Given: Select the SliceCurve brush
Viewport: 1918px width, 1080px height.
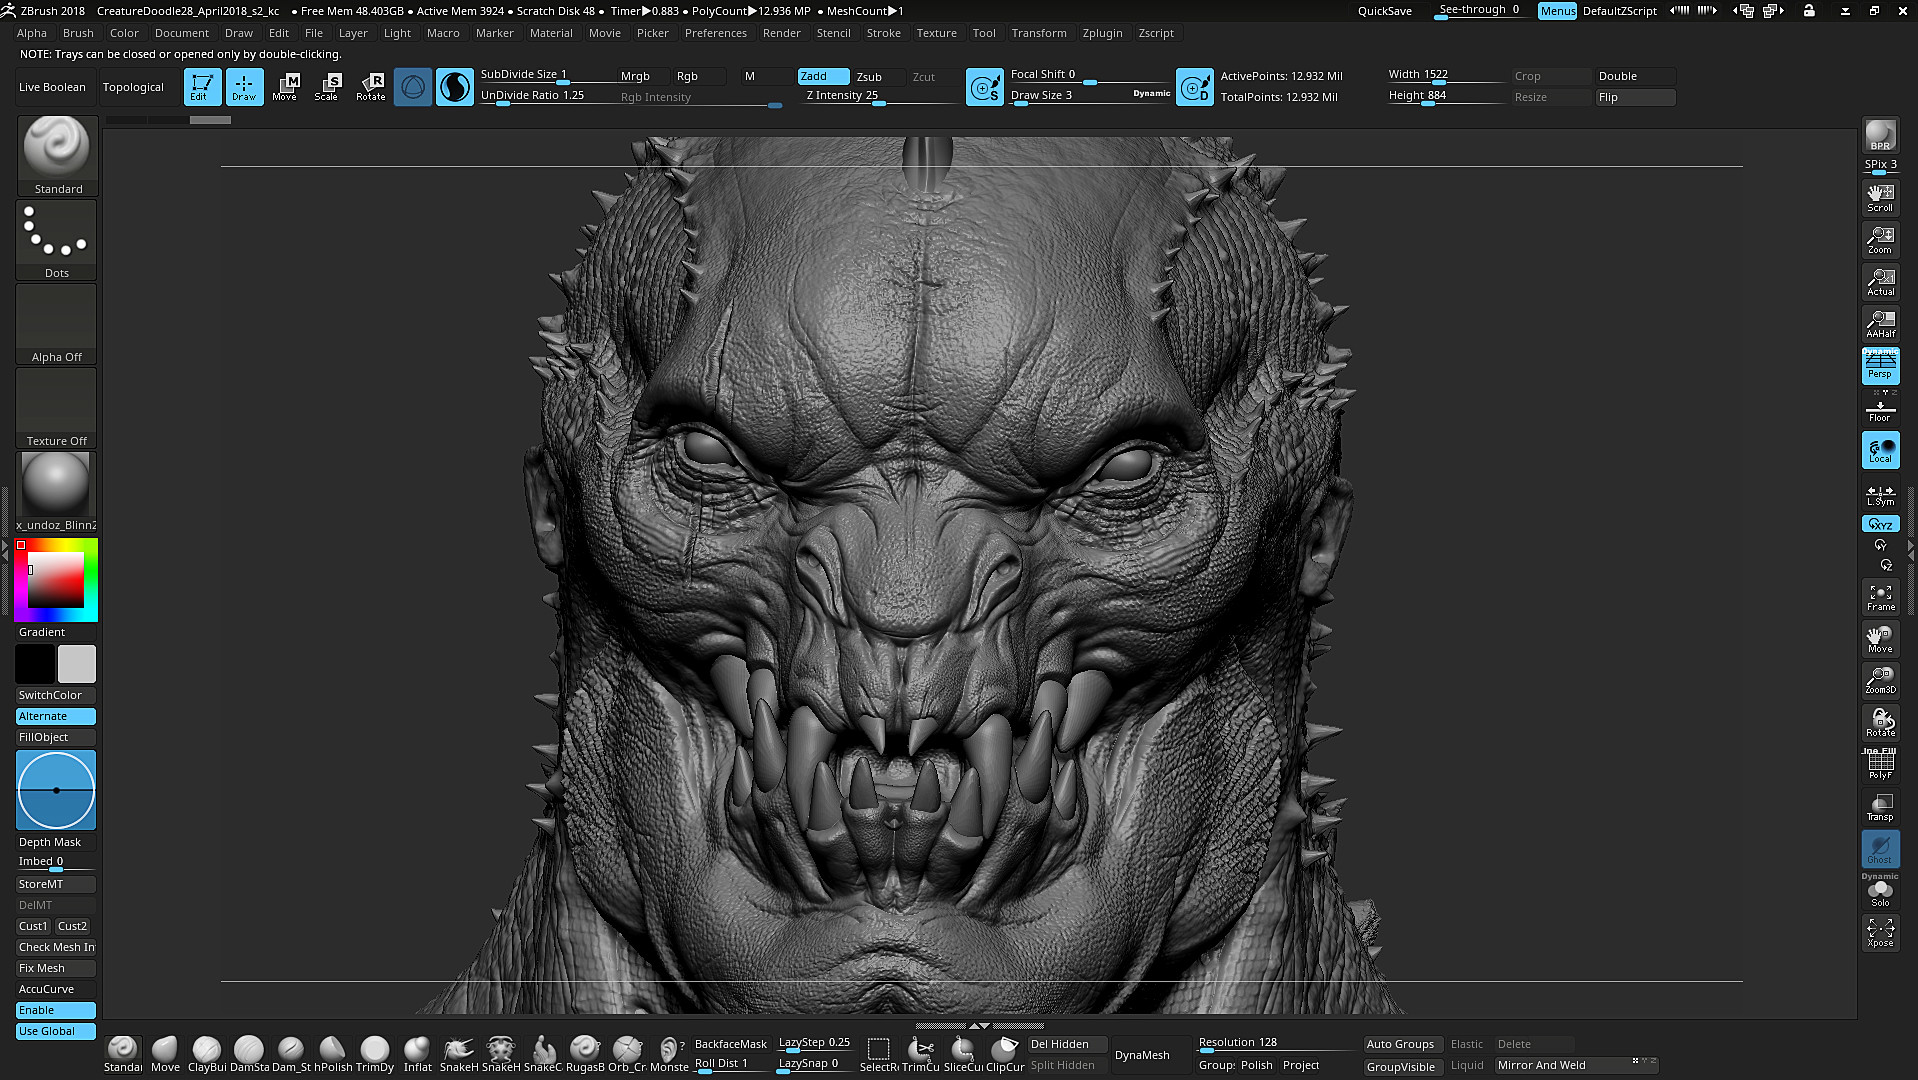Looking at the screenshot, I should (x=963, y=1054).
